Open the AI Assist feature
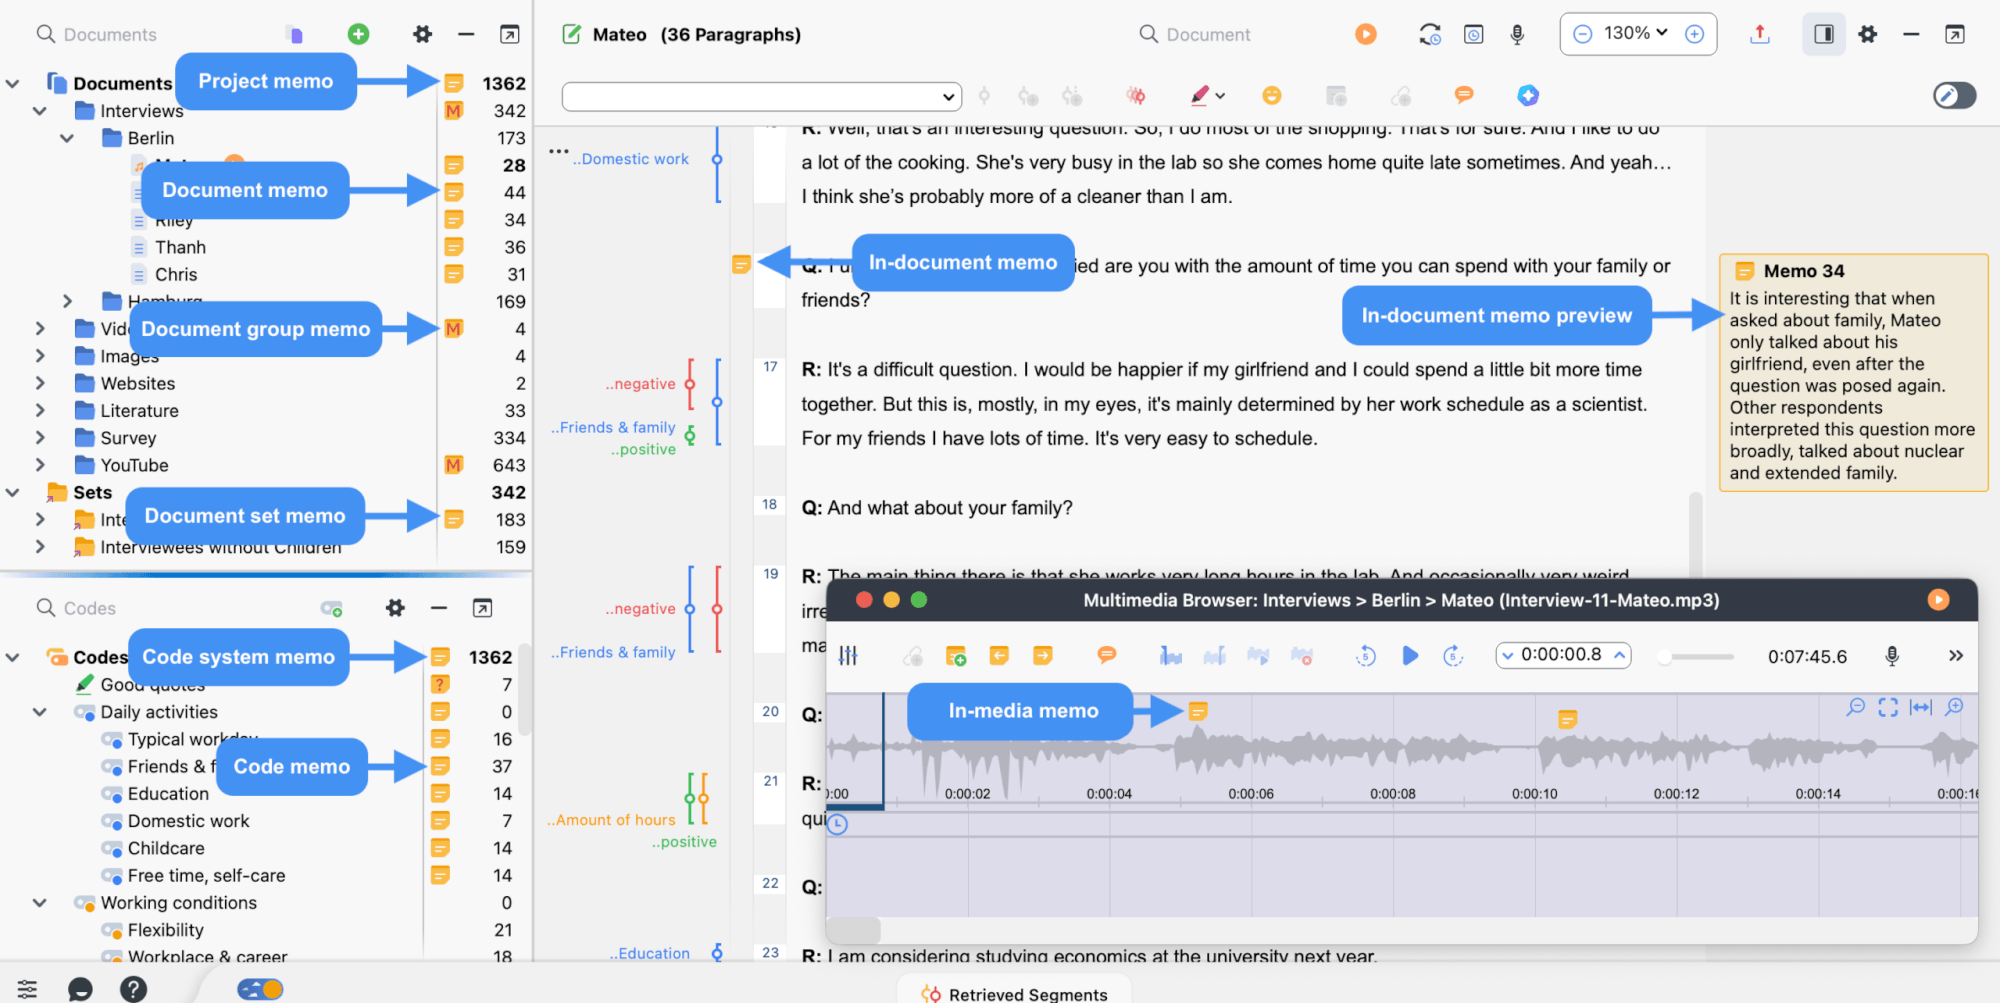Screen dimensions: 2000x1003 coord(1527,96)
